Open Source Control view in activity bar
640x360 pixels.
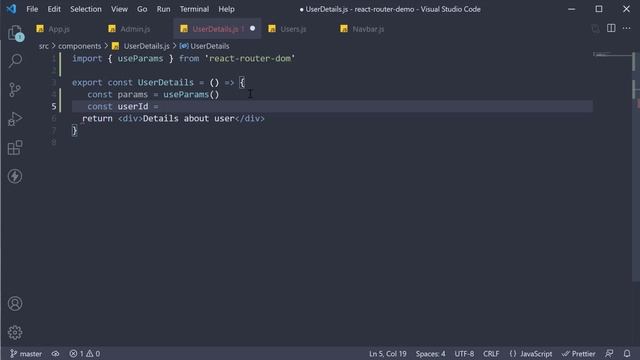(15, 90)
